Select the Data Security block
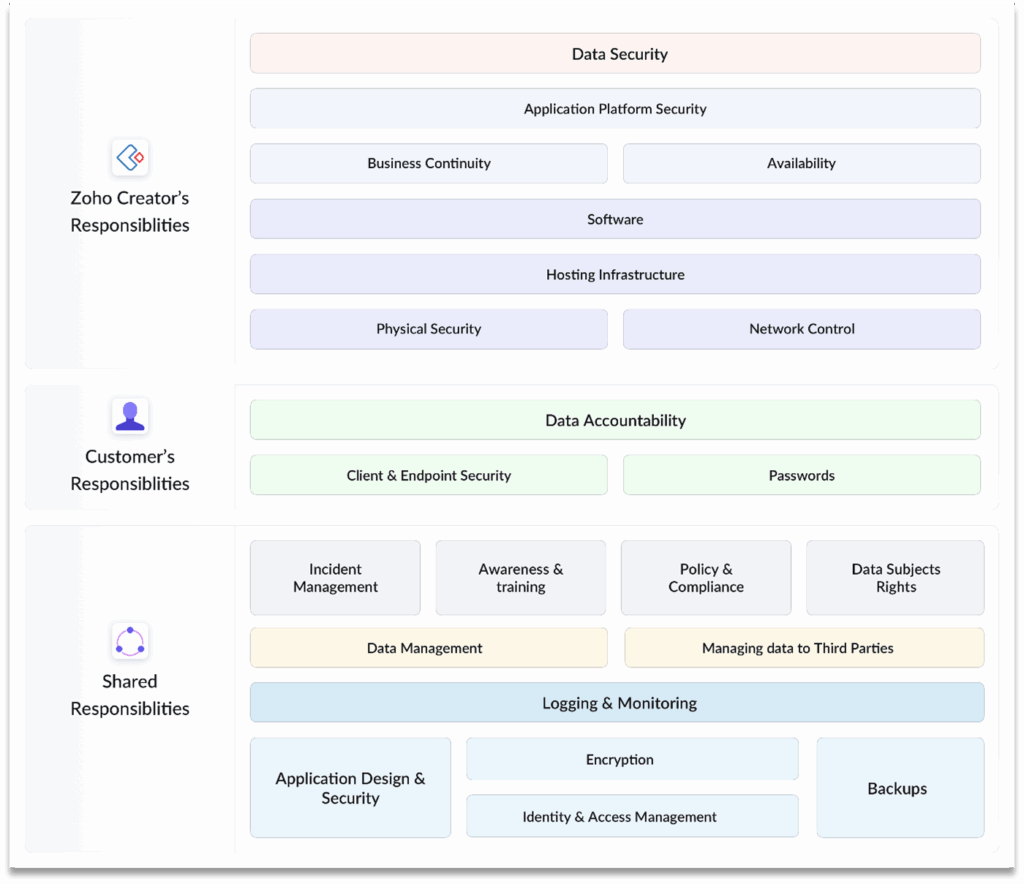The image size is (1024, 884). [x=615, y=54]
